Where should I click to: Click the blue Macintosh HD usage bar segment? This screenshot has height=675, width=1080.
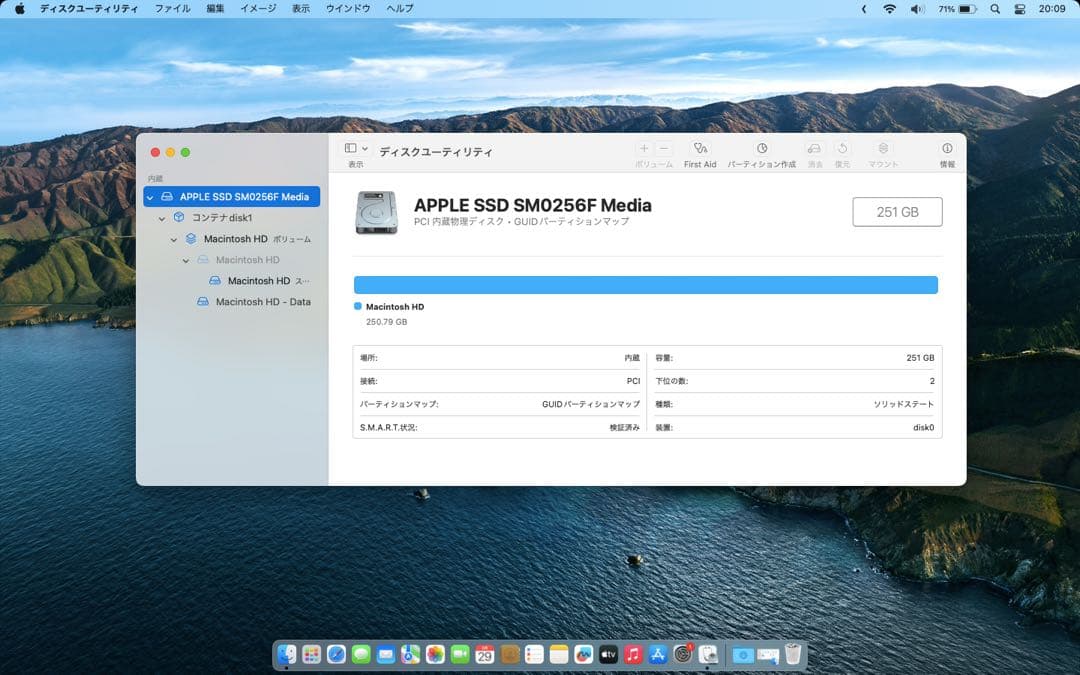[645, 284]
